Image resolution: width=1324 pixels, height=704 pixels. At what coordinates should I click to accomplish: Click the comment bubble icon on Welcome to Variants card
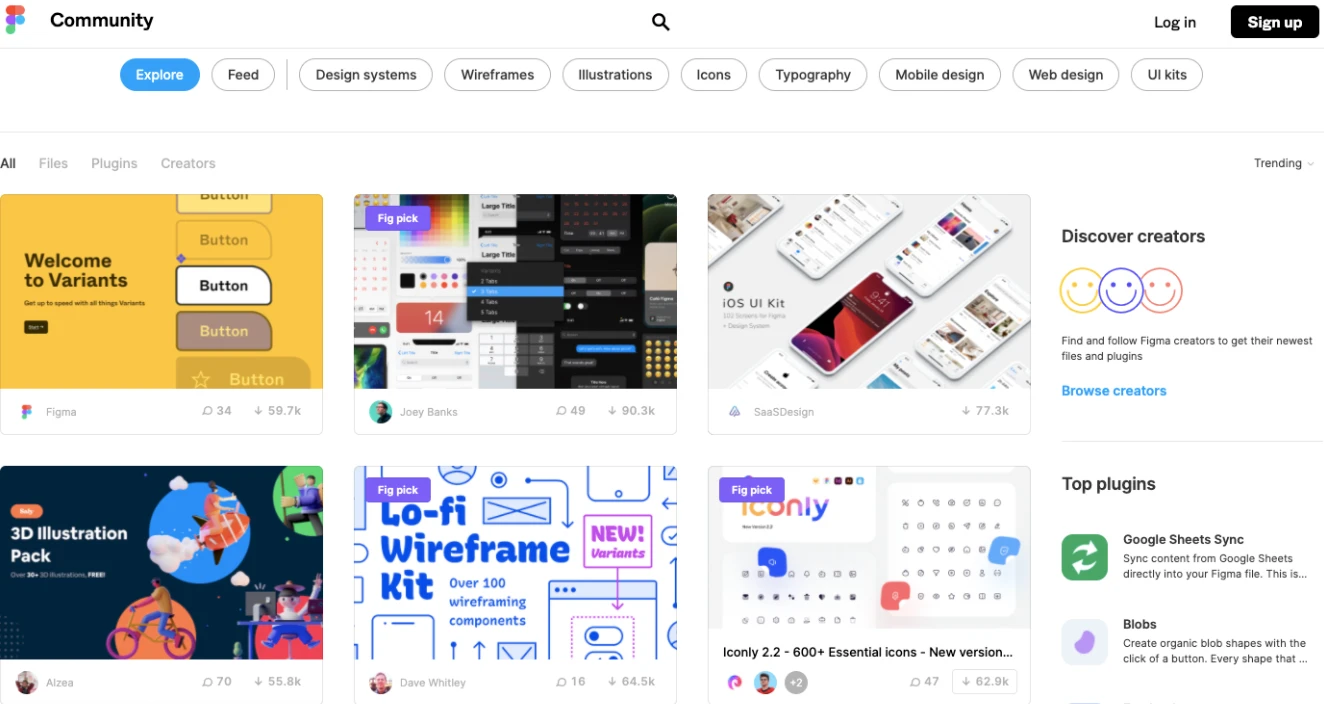206,410
